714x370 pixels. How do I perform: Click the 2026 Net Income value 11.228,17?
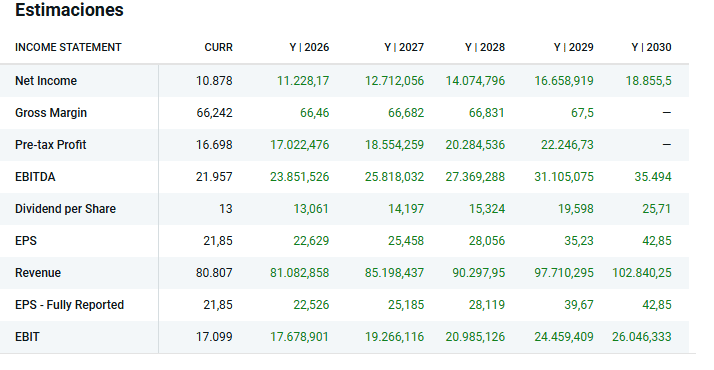coord(303,81)
